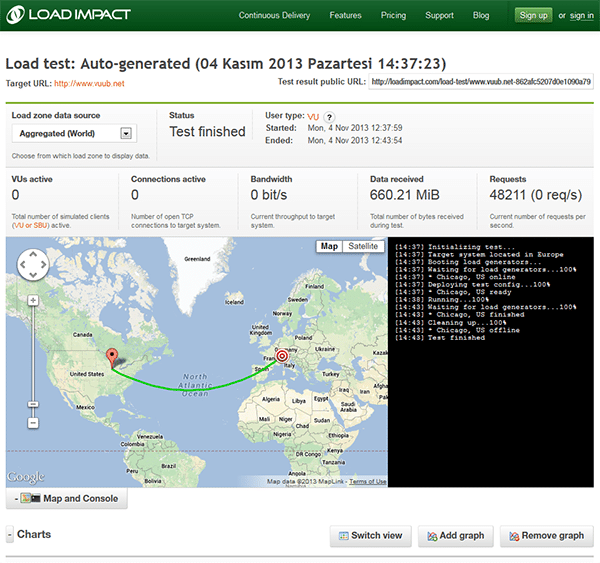Click the Add graph button
600x563 pixels.
tap(456, 536)
